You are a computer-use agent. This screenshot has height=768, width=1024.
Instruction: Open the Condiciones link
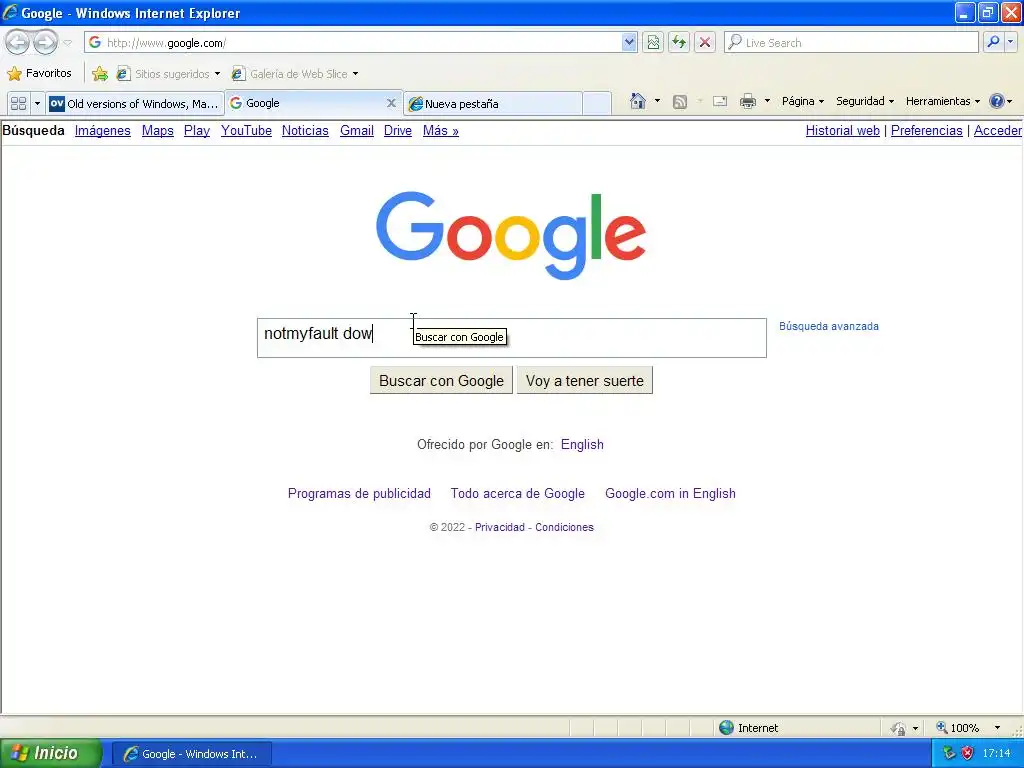tap(564, 527)
